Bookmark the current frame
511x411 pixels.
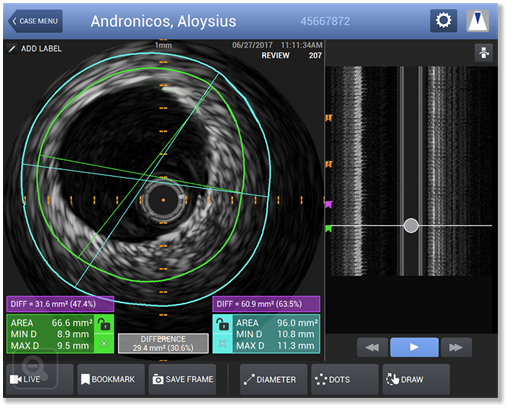pyautogui.click(x=111, y=379)
